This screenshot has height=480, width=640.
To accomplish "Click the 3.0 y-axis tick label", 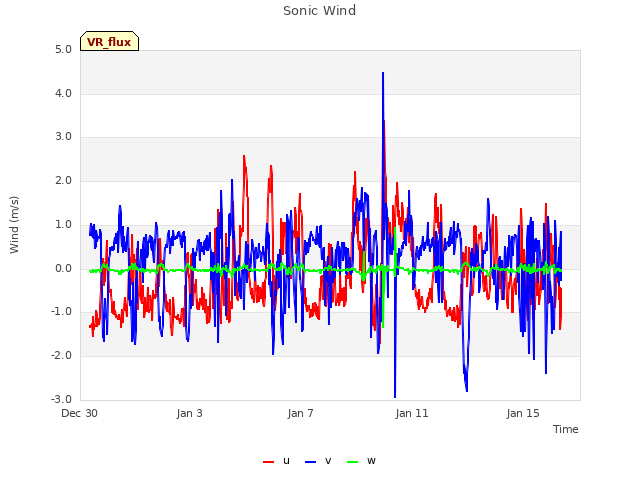I will [x=63, y=137].
